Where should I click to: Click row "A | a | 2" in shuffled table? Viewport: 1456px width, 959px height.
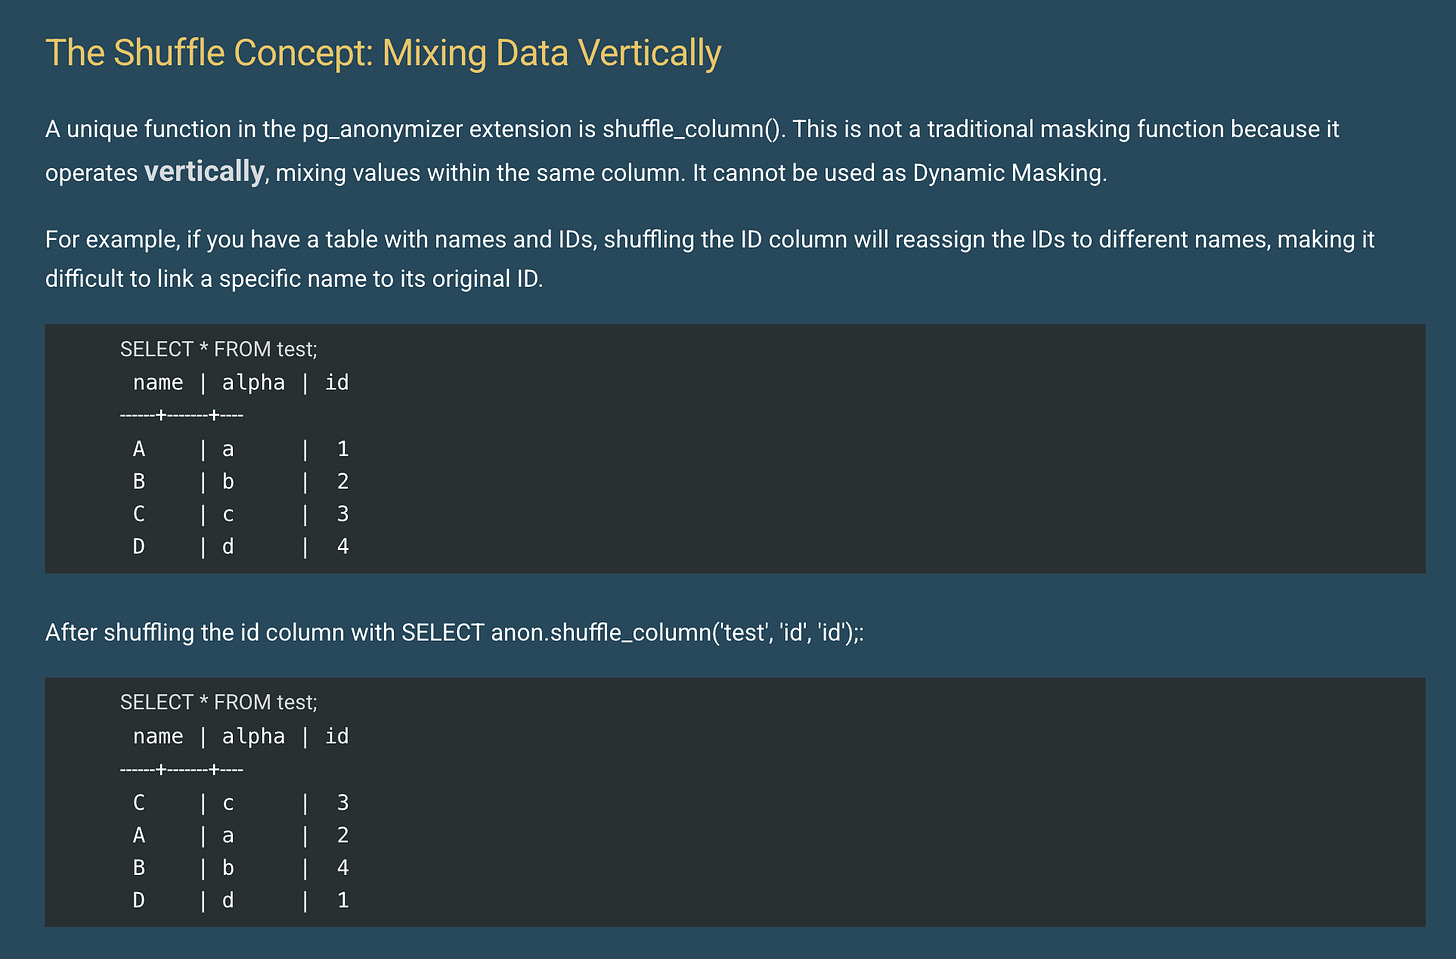(240, 835)
